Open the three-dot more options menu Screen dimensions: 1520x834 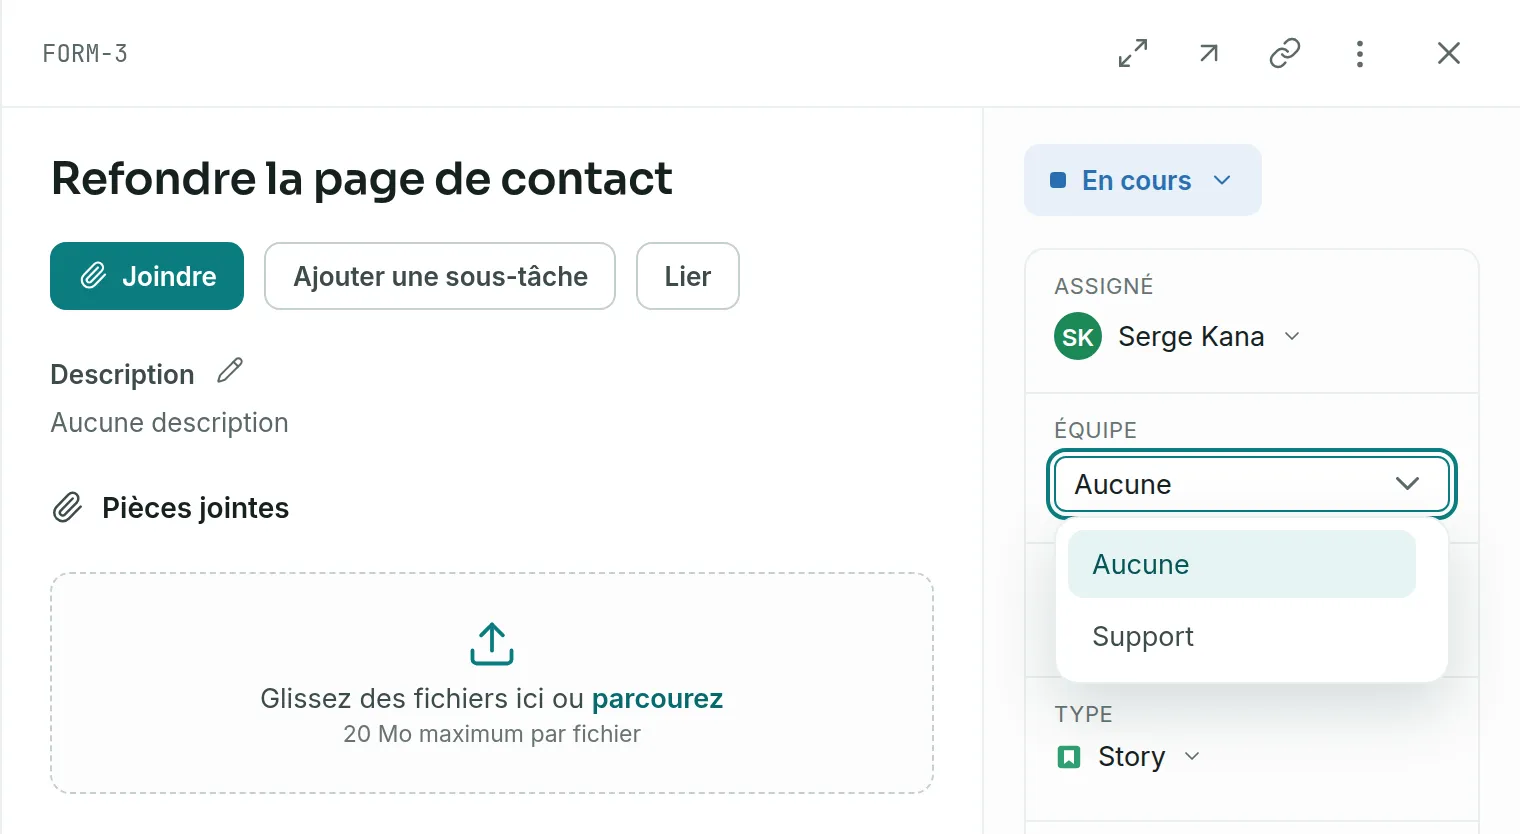[1360, 53]
